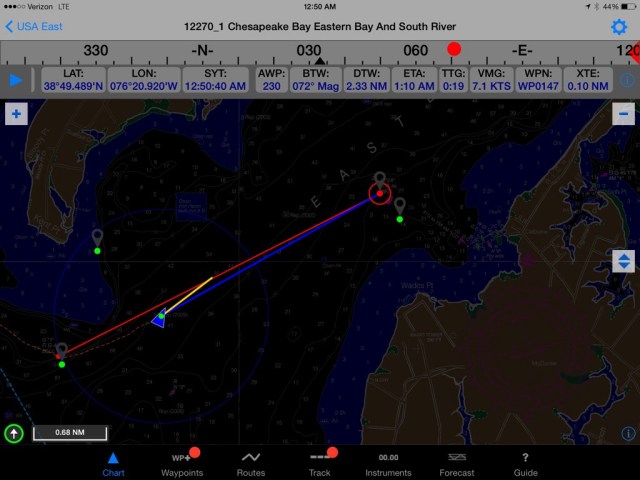Tap the info icon beside the XTE field
The height and width of the screenshot is (480, 640).
click(627, 80)
